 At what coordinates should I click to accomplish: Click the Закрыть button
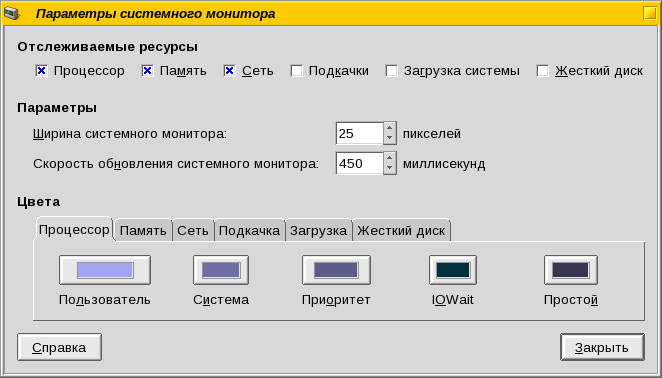click(602, 347)
